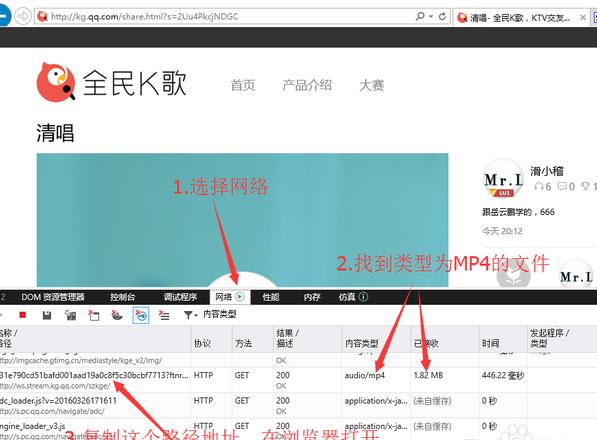Click the clear cookies icon

tap(117, 315)
